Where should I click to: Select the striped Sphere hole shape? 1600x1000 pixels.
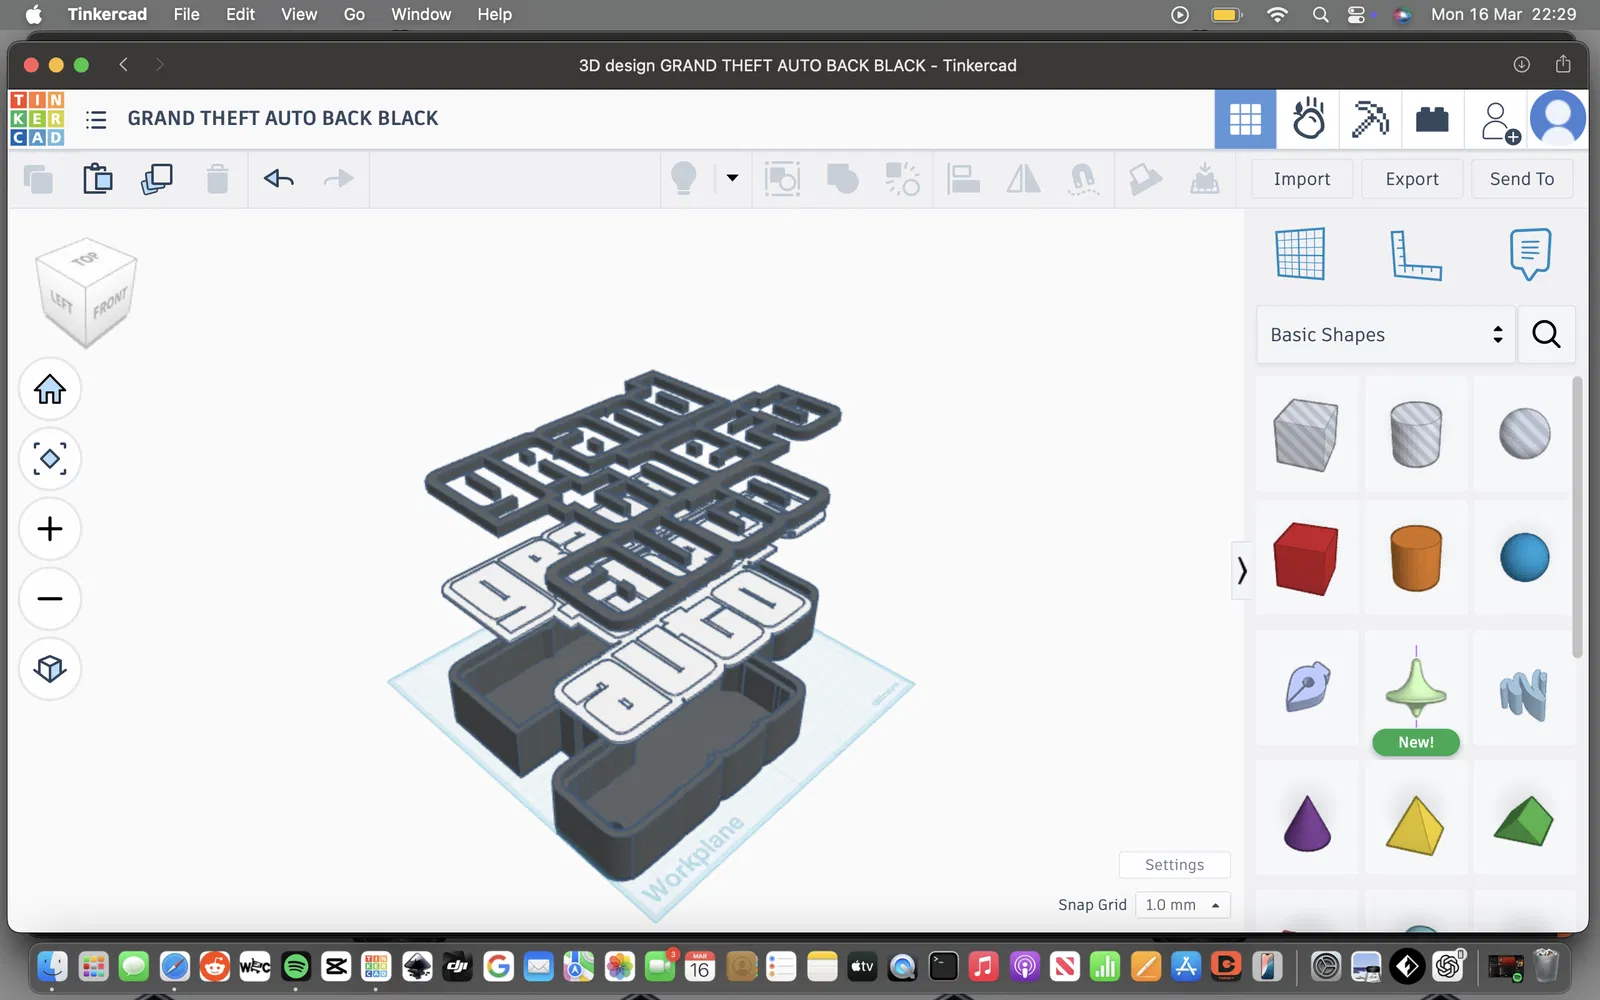click(x=1525, y=434)
